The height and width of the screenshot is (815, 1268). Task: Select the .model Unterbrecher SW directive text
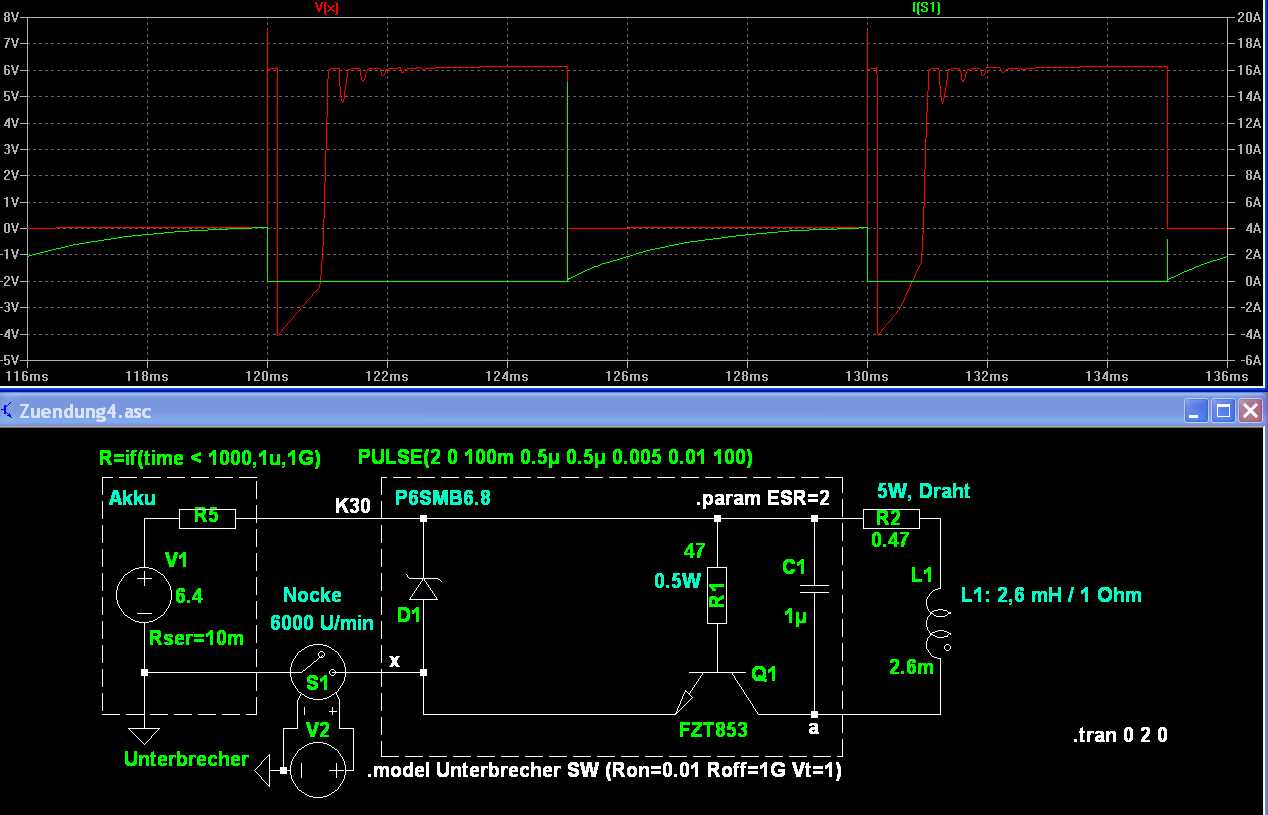[603, 771]
